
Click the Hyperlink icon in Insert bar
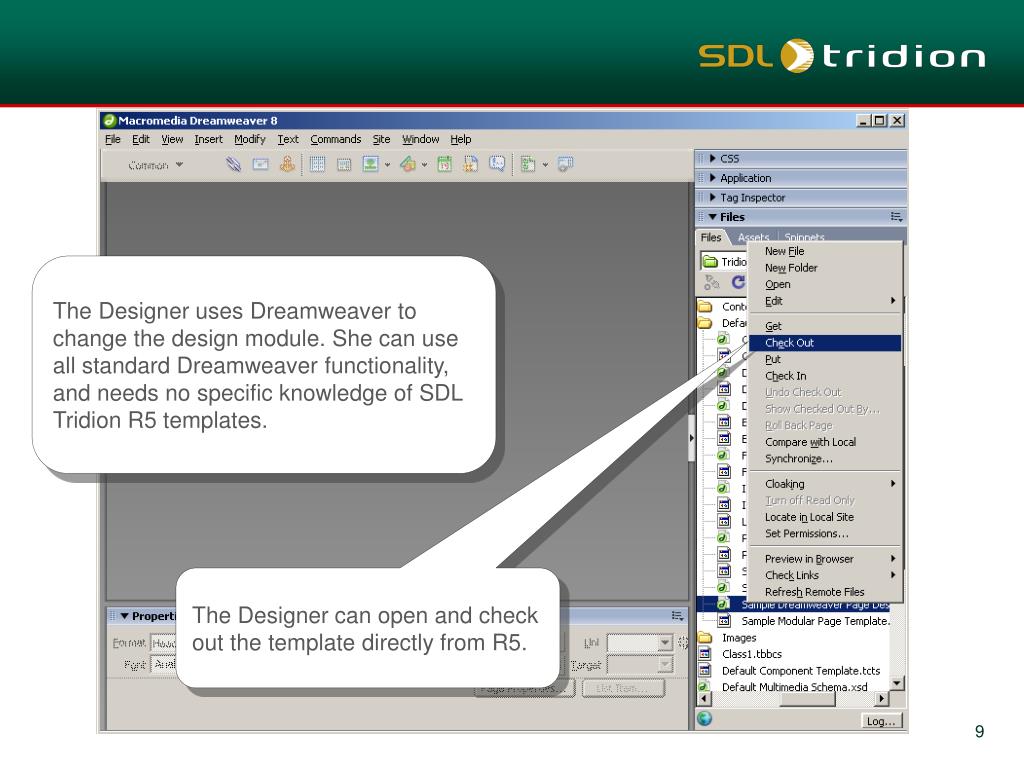[233, 164]
